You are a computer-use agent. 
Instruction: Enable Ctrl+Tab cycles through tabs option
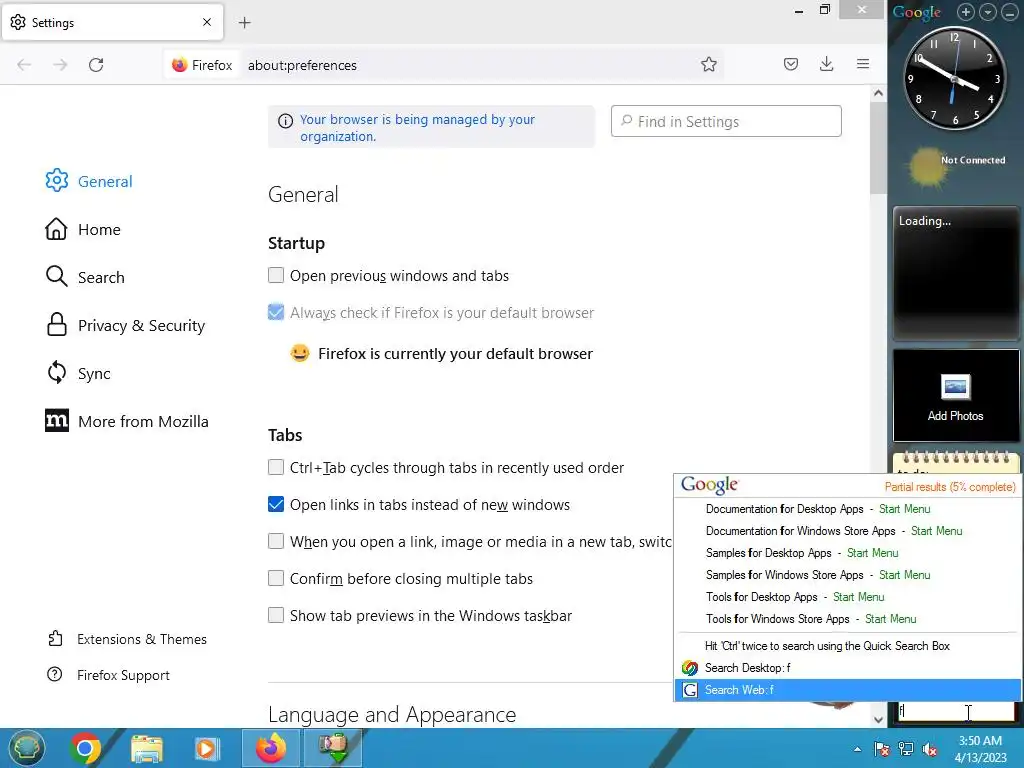276,467
